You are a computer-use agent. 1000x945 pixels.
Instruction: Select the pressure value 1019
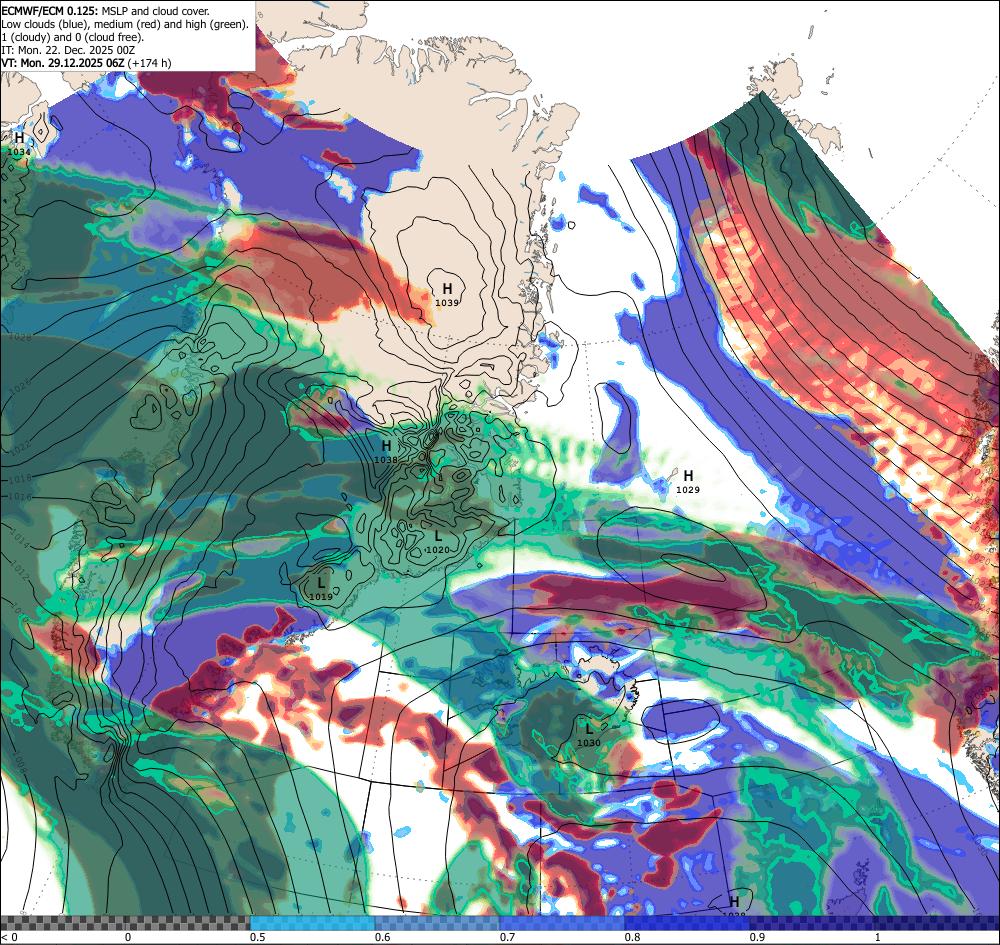click(x=321, y=597)
